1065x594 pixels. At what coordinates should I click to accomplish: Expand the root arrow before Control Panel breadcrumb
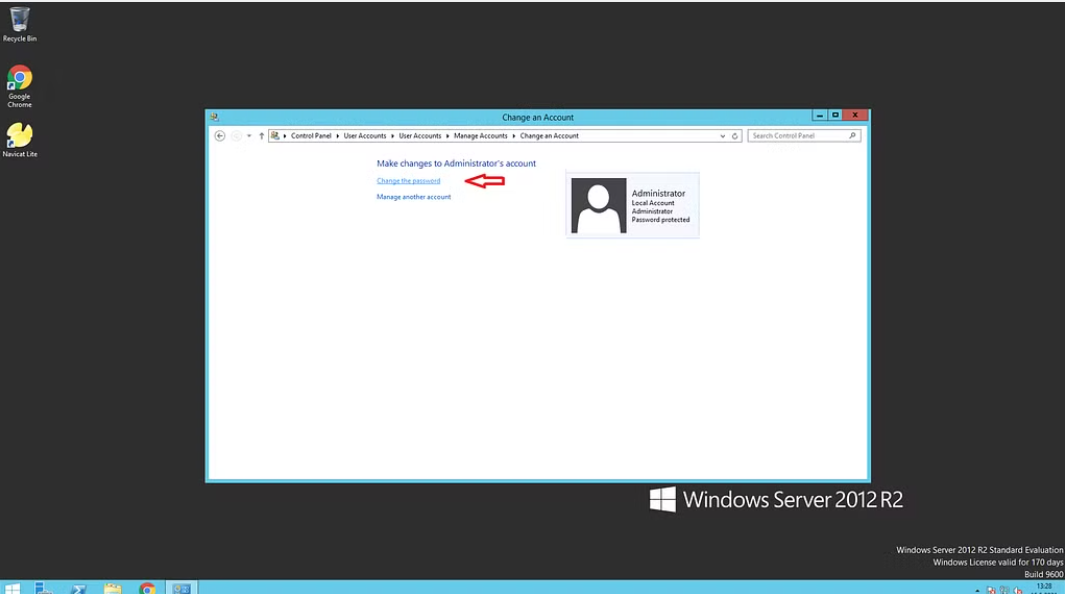tap(285, 136)
